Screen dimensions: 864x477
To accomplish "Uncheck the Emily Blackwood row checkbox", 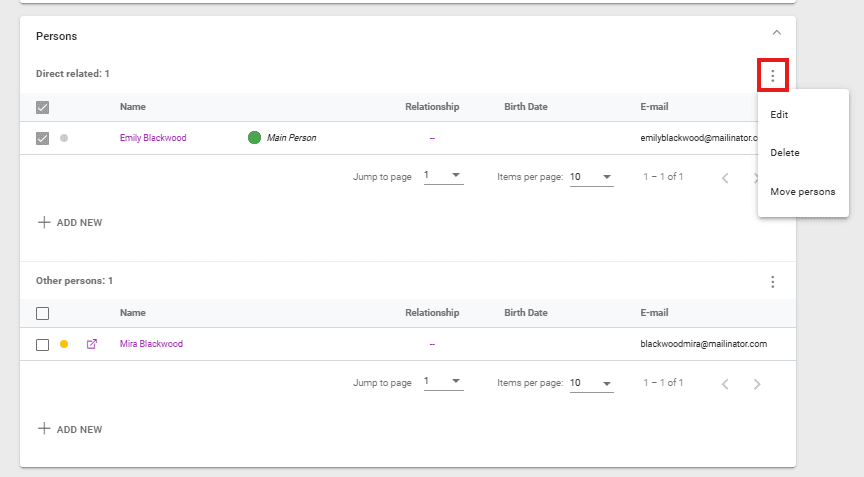I will click(x=42, y=138).
